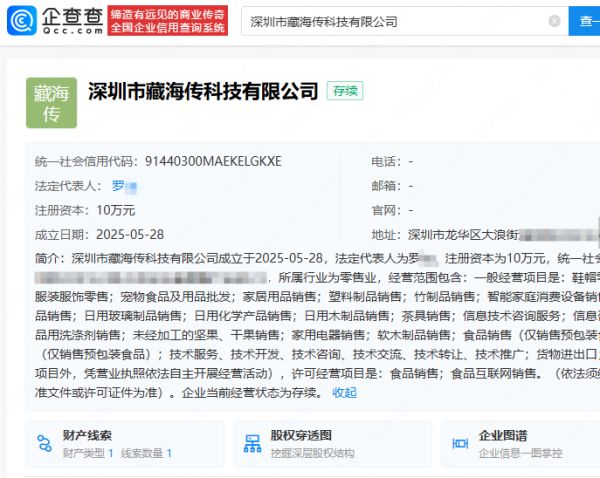Collapse the company intro via 收起
600x478 pixels.
click(344, 393)
